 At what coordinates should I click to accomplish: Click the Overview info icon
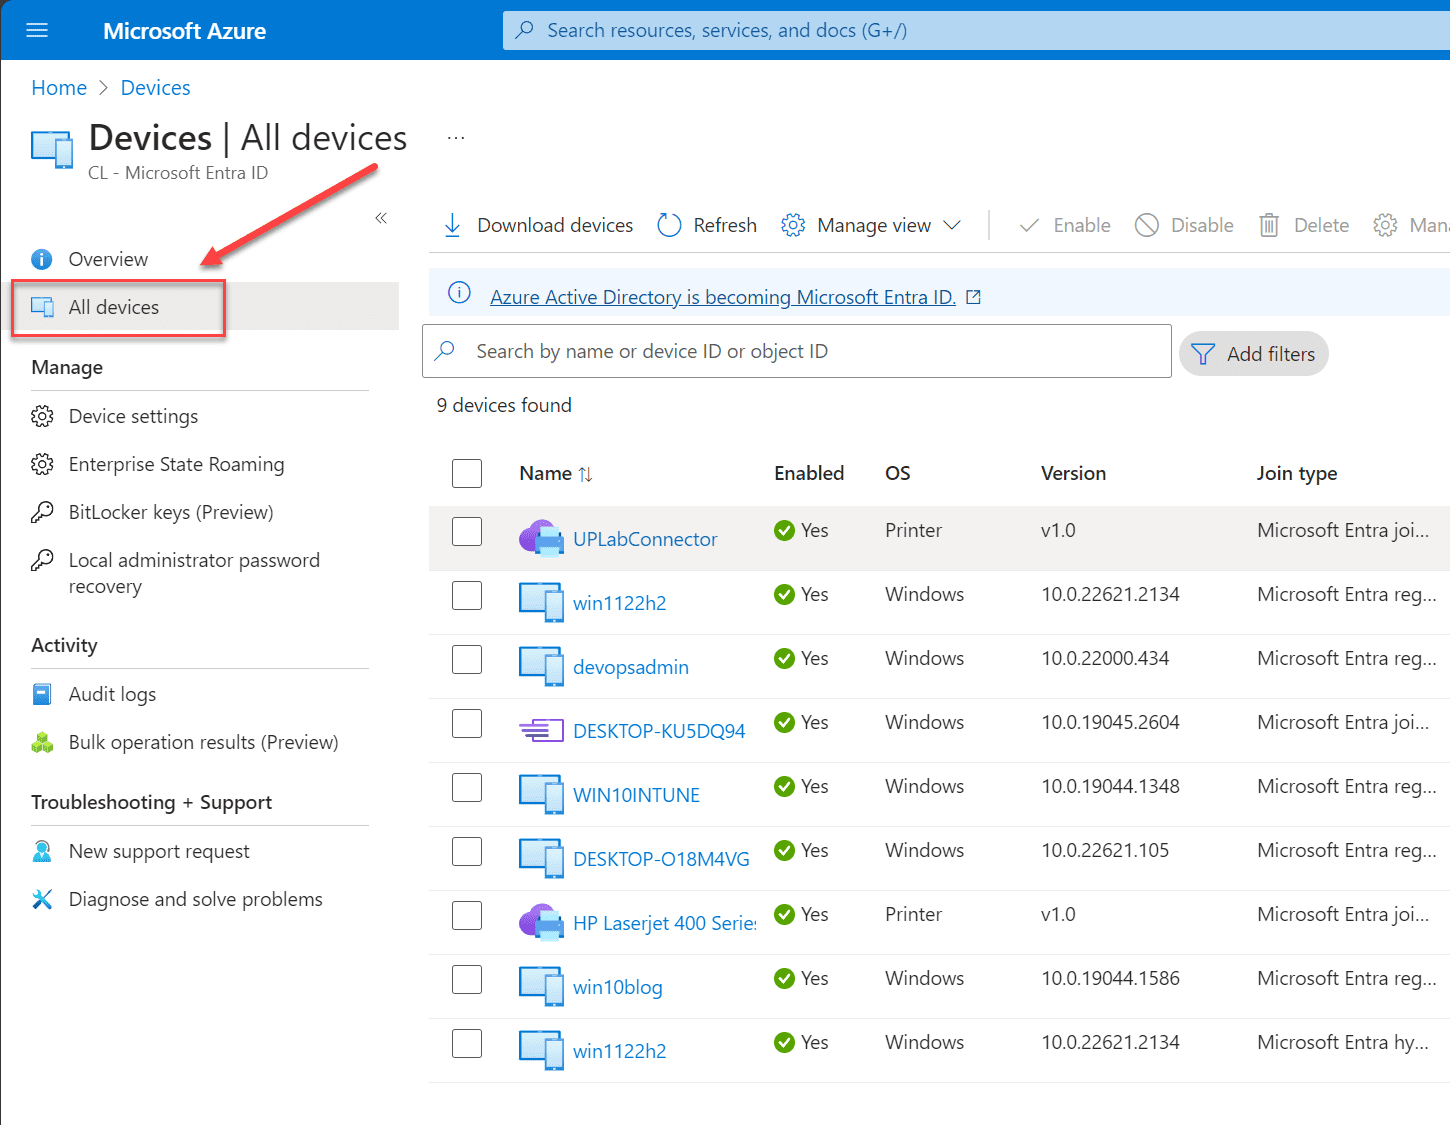[42, 259]
